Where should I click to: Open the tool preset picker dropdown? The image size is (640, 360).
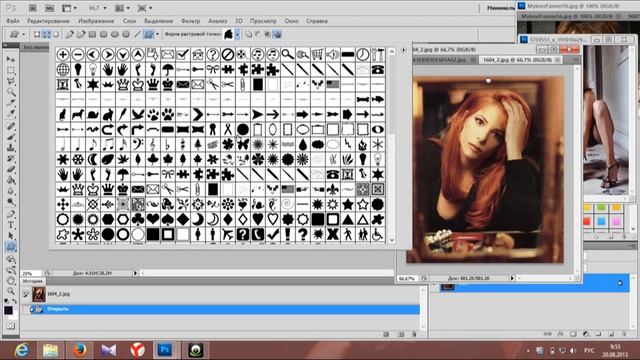coord(23,34)
